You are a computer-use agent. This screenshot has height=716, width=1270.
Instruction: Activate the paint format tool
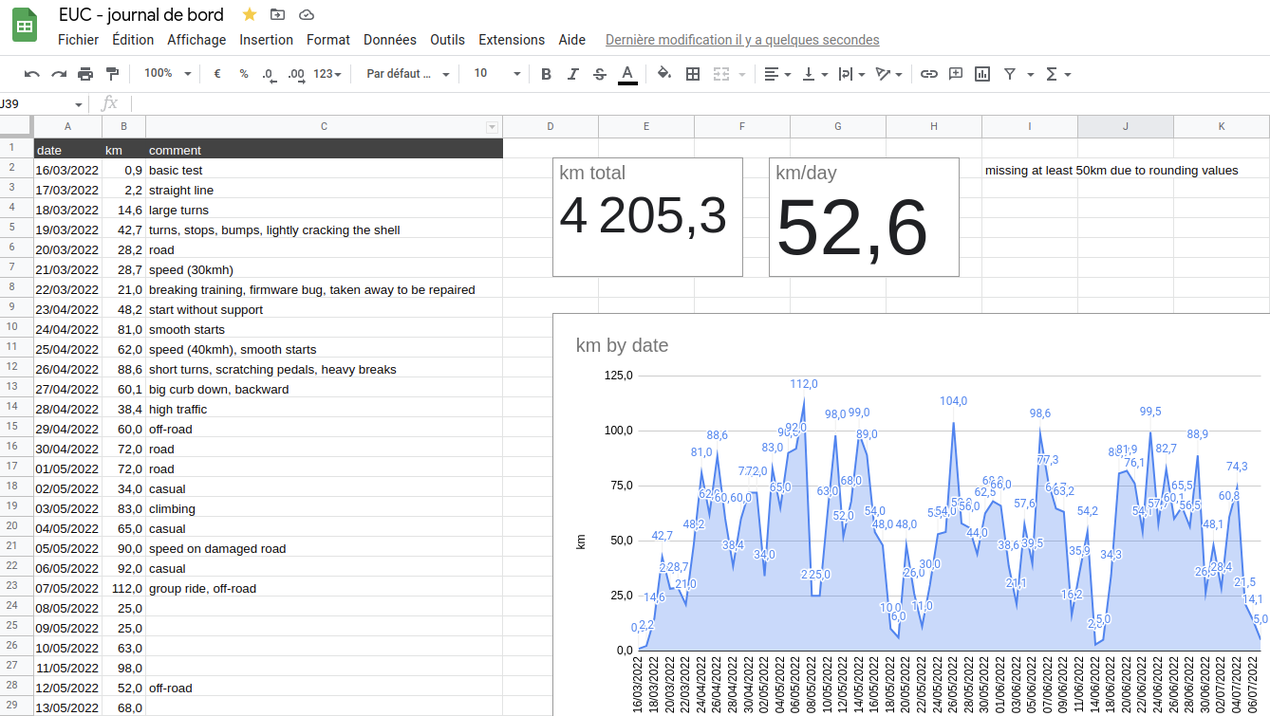pyautogui.click(x=112, y=74)
